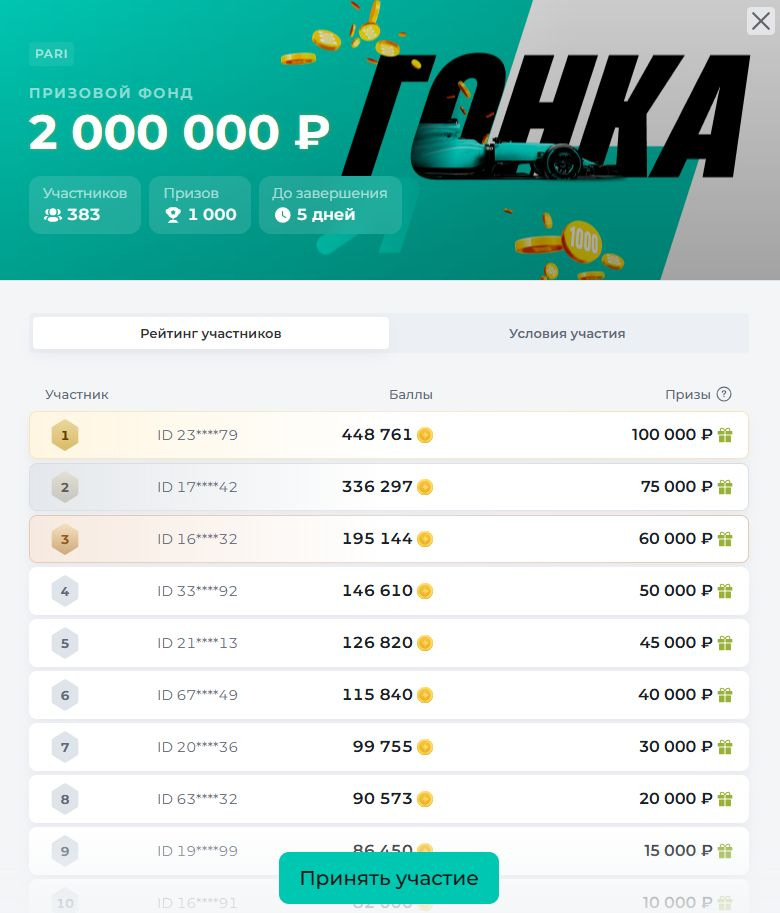780x913 pixels.
Task: Click the bronze rank 3 hexagon badge
Action: [x=65, y=539]
